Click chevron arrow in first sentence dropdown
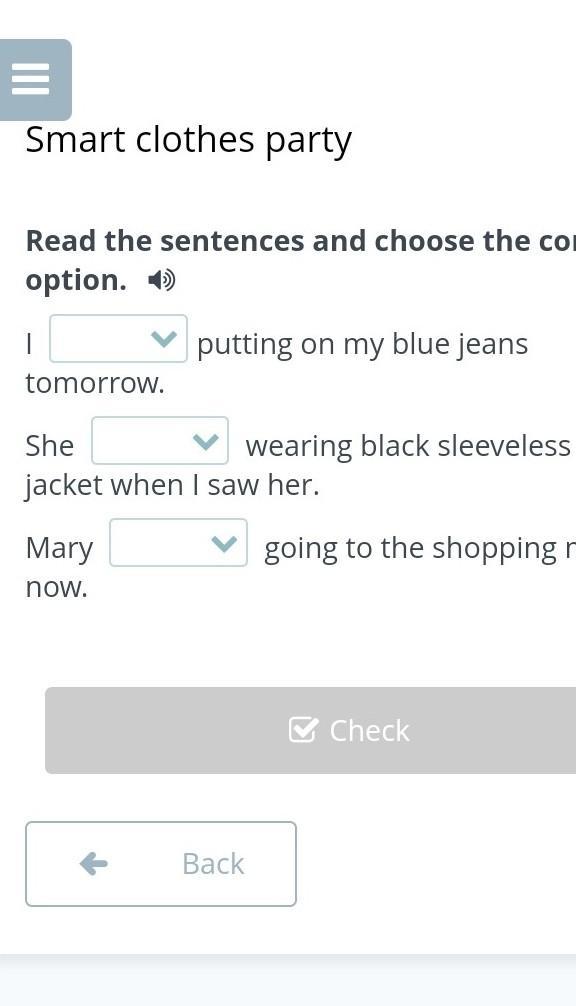Viewport: 576px width, 1006px height. tap(163, 338)
